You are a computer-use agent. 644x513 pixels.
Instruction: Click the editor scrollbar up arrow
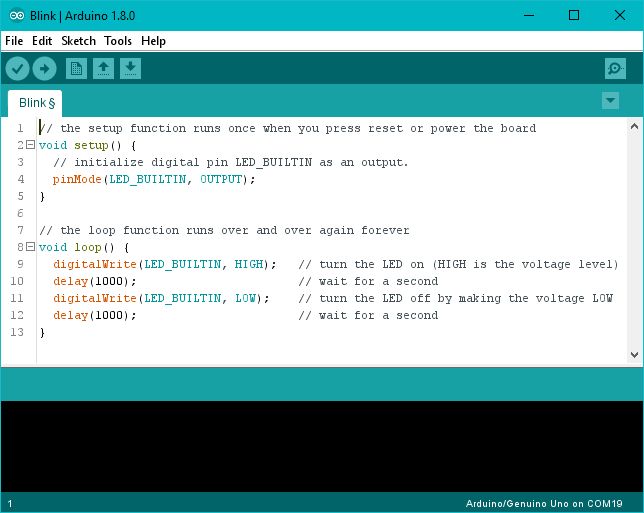[x=634, y=127]
